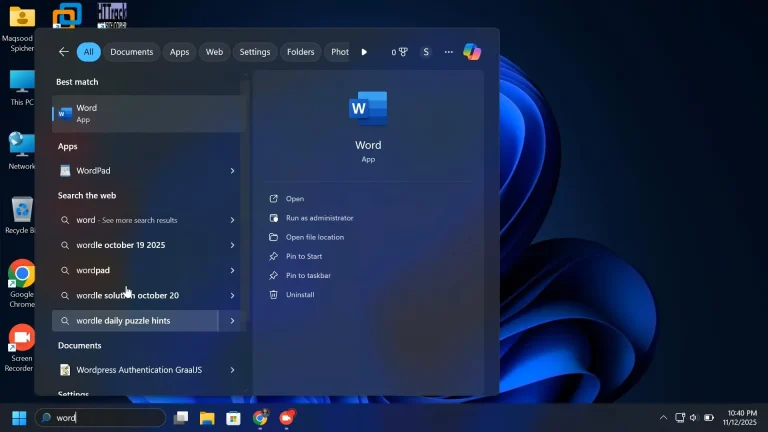Viewport: 768px width, 432px height.
Task: Open the Screen Recorder taskbar icon
Action: click(x=287, y=418)
